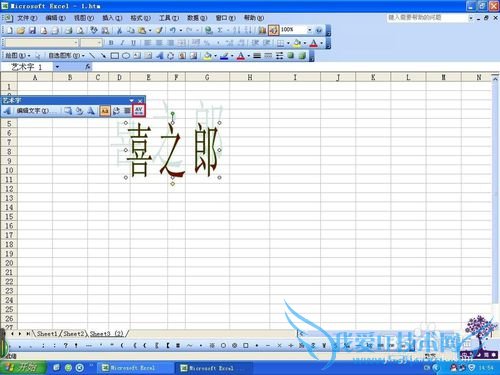Click the fx insert function button
The width and height of the screenshot is (500, 375).
coord(88,67)
